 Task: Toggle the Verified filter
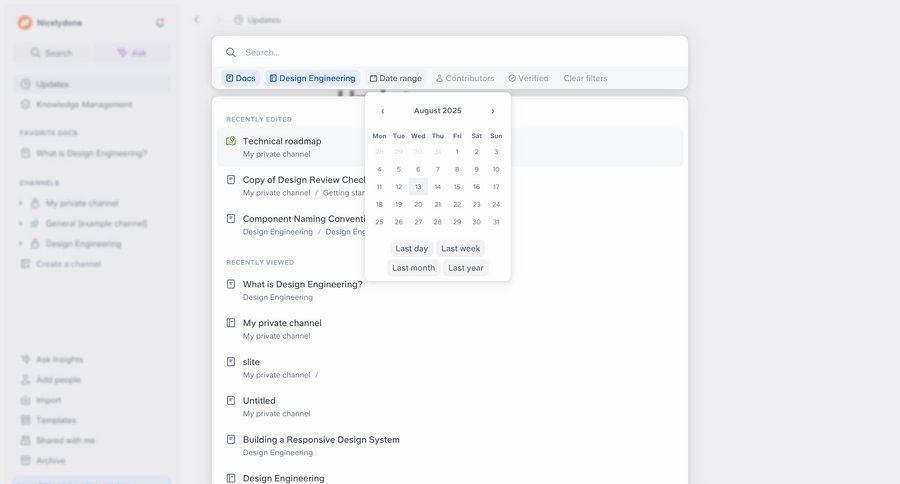528,78
